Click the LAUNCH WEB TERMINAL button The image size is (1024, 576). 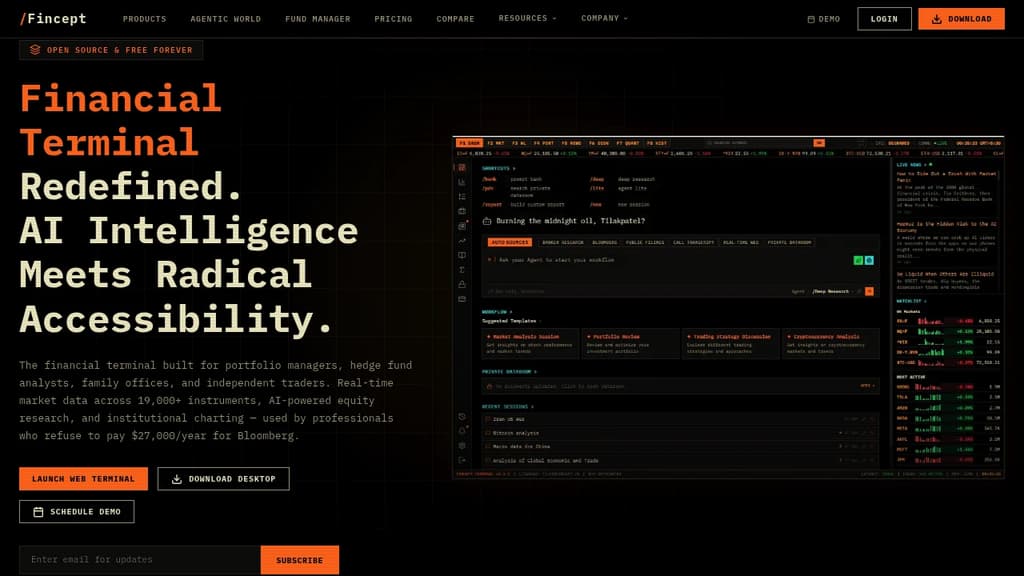(x=82, y=478)
